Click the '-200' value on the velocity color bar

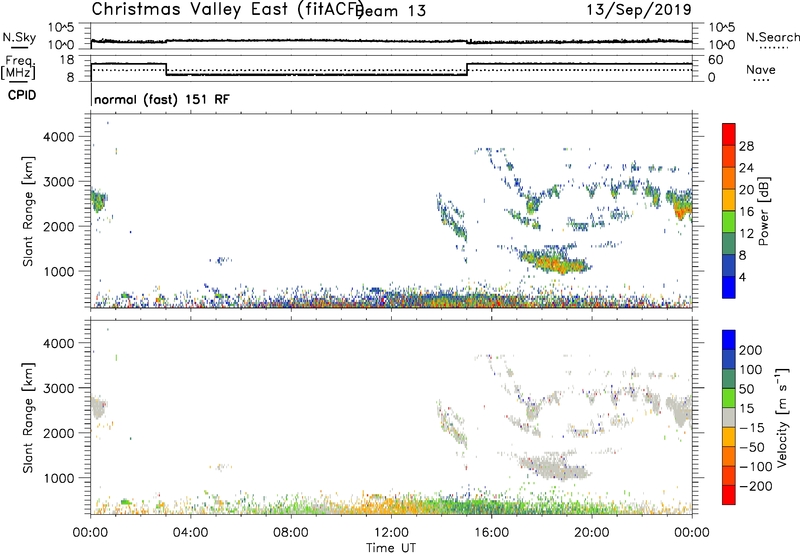756,486
